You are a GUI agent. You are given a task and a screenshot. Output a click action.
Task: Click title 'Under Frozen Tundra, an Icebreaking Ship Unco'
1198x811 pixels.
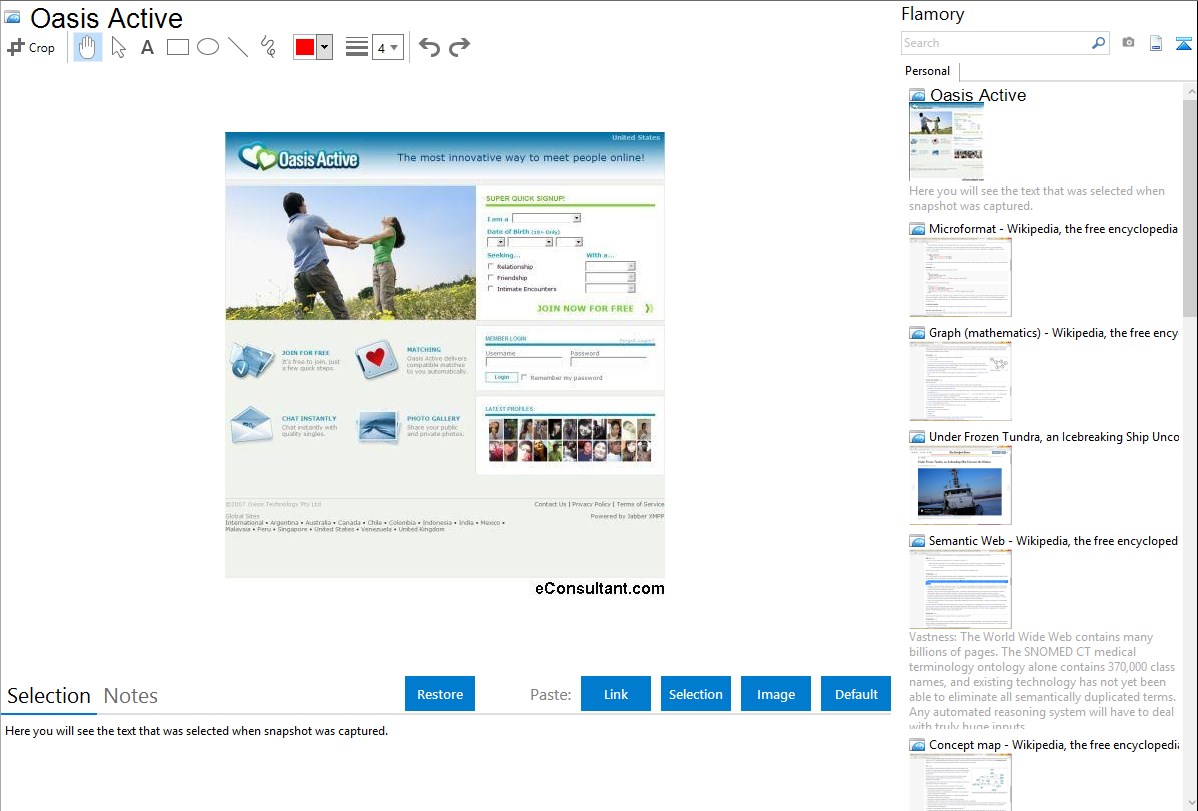click(x=1054, y=437)
